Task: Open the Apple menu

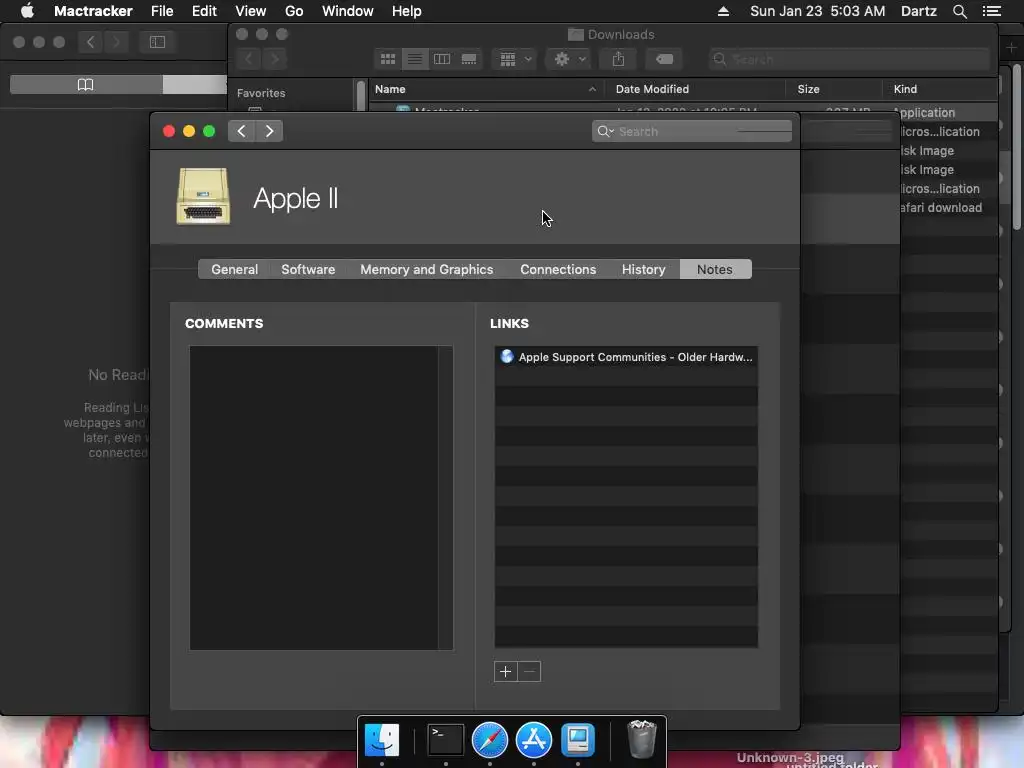Action: pos(27,11)
